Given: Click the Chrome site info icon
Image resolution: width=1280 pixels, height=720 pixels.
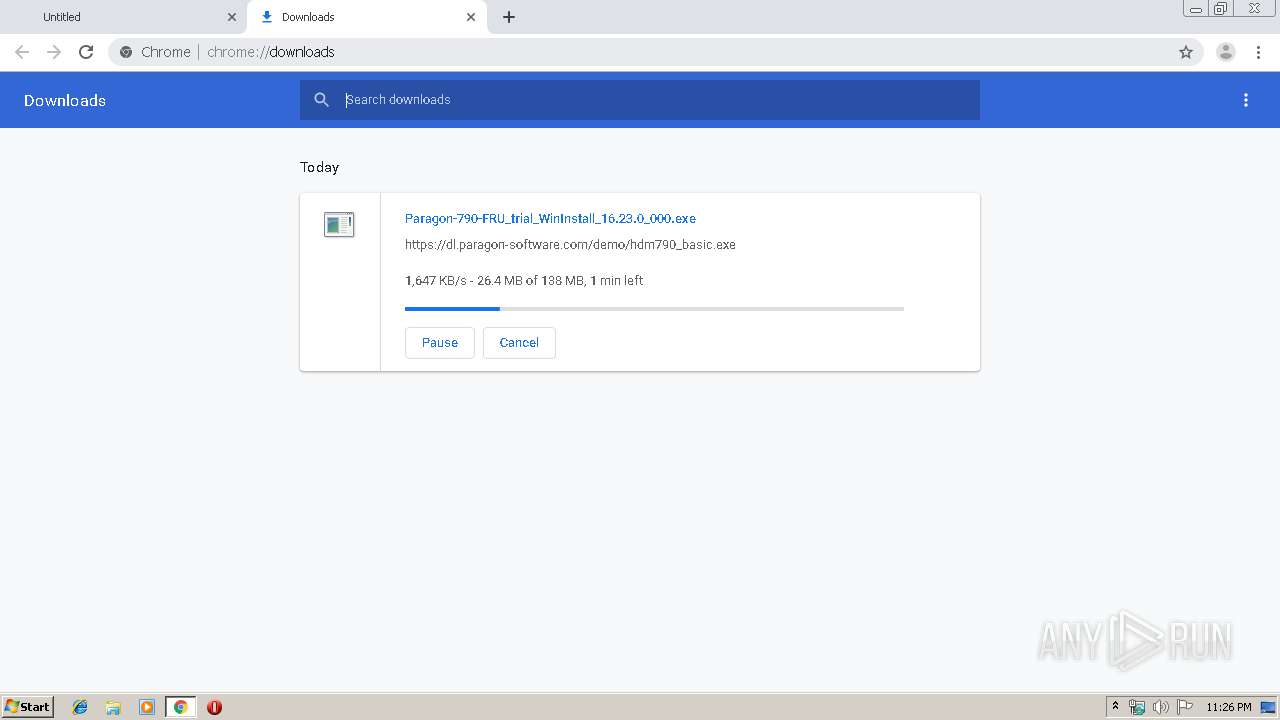Looking at the screenshot, I should point(126,52).
